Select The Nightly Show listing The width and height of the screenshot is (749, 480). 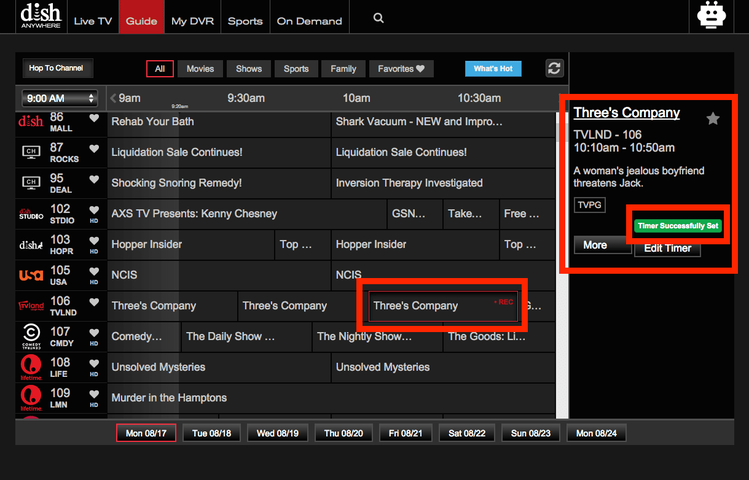point(377,337)
